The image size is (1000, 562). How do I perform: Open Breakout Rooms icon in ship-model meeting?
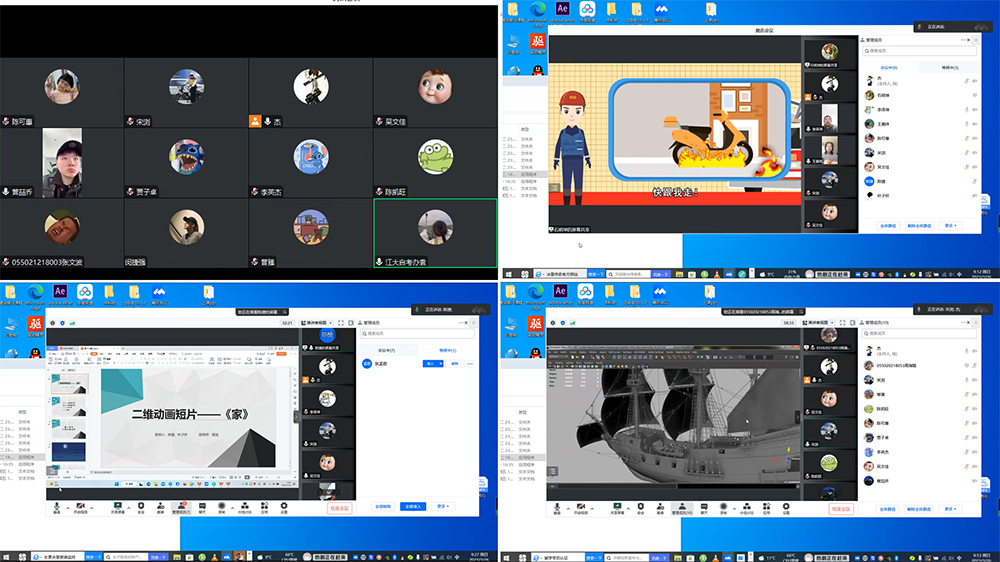[x=747, y=507]
